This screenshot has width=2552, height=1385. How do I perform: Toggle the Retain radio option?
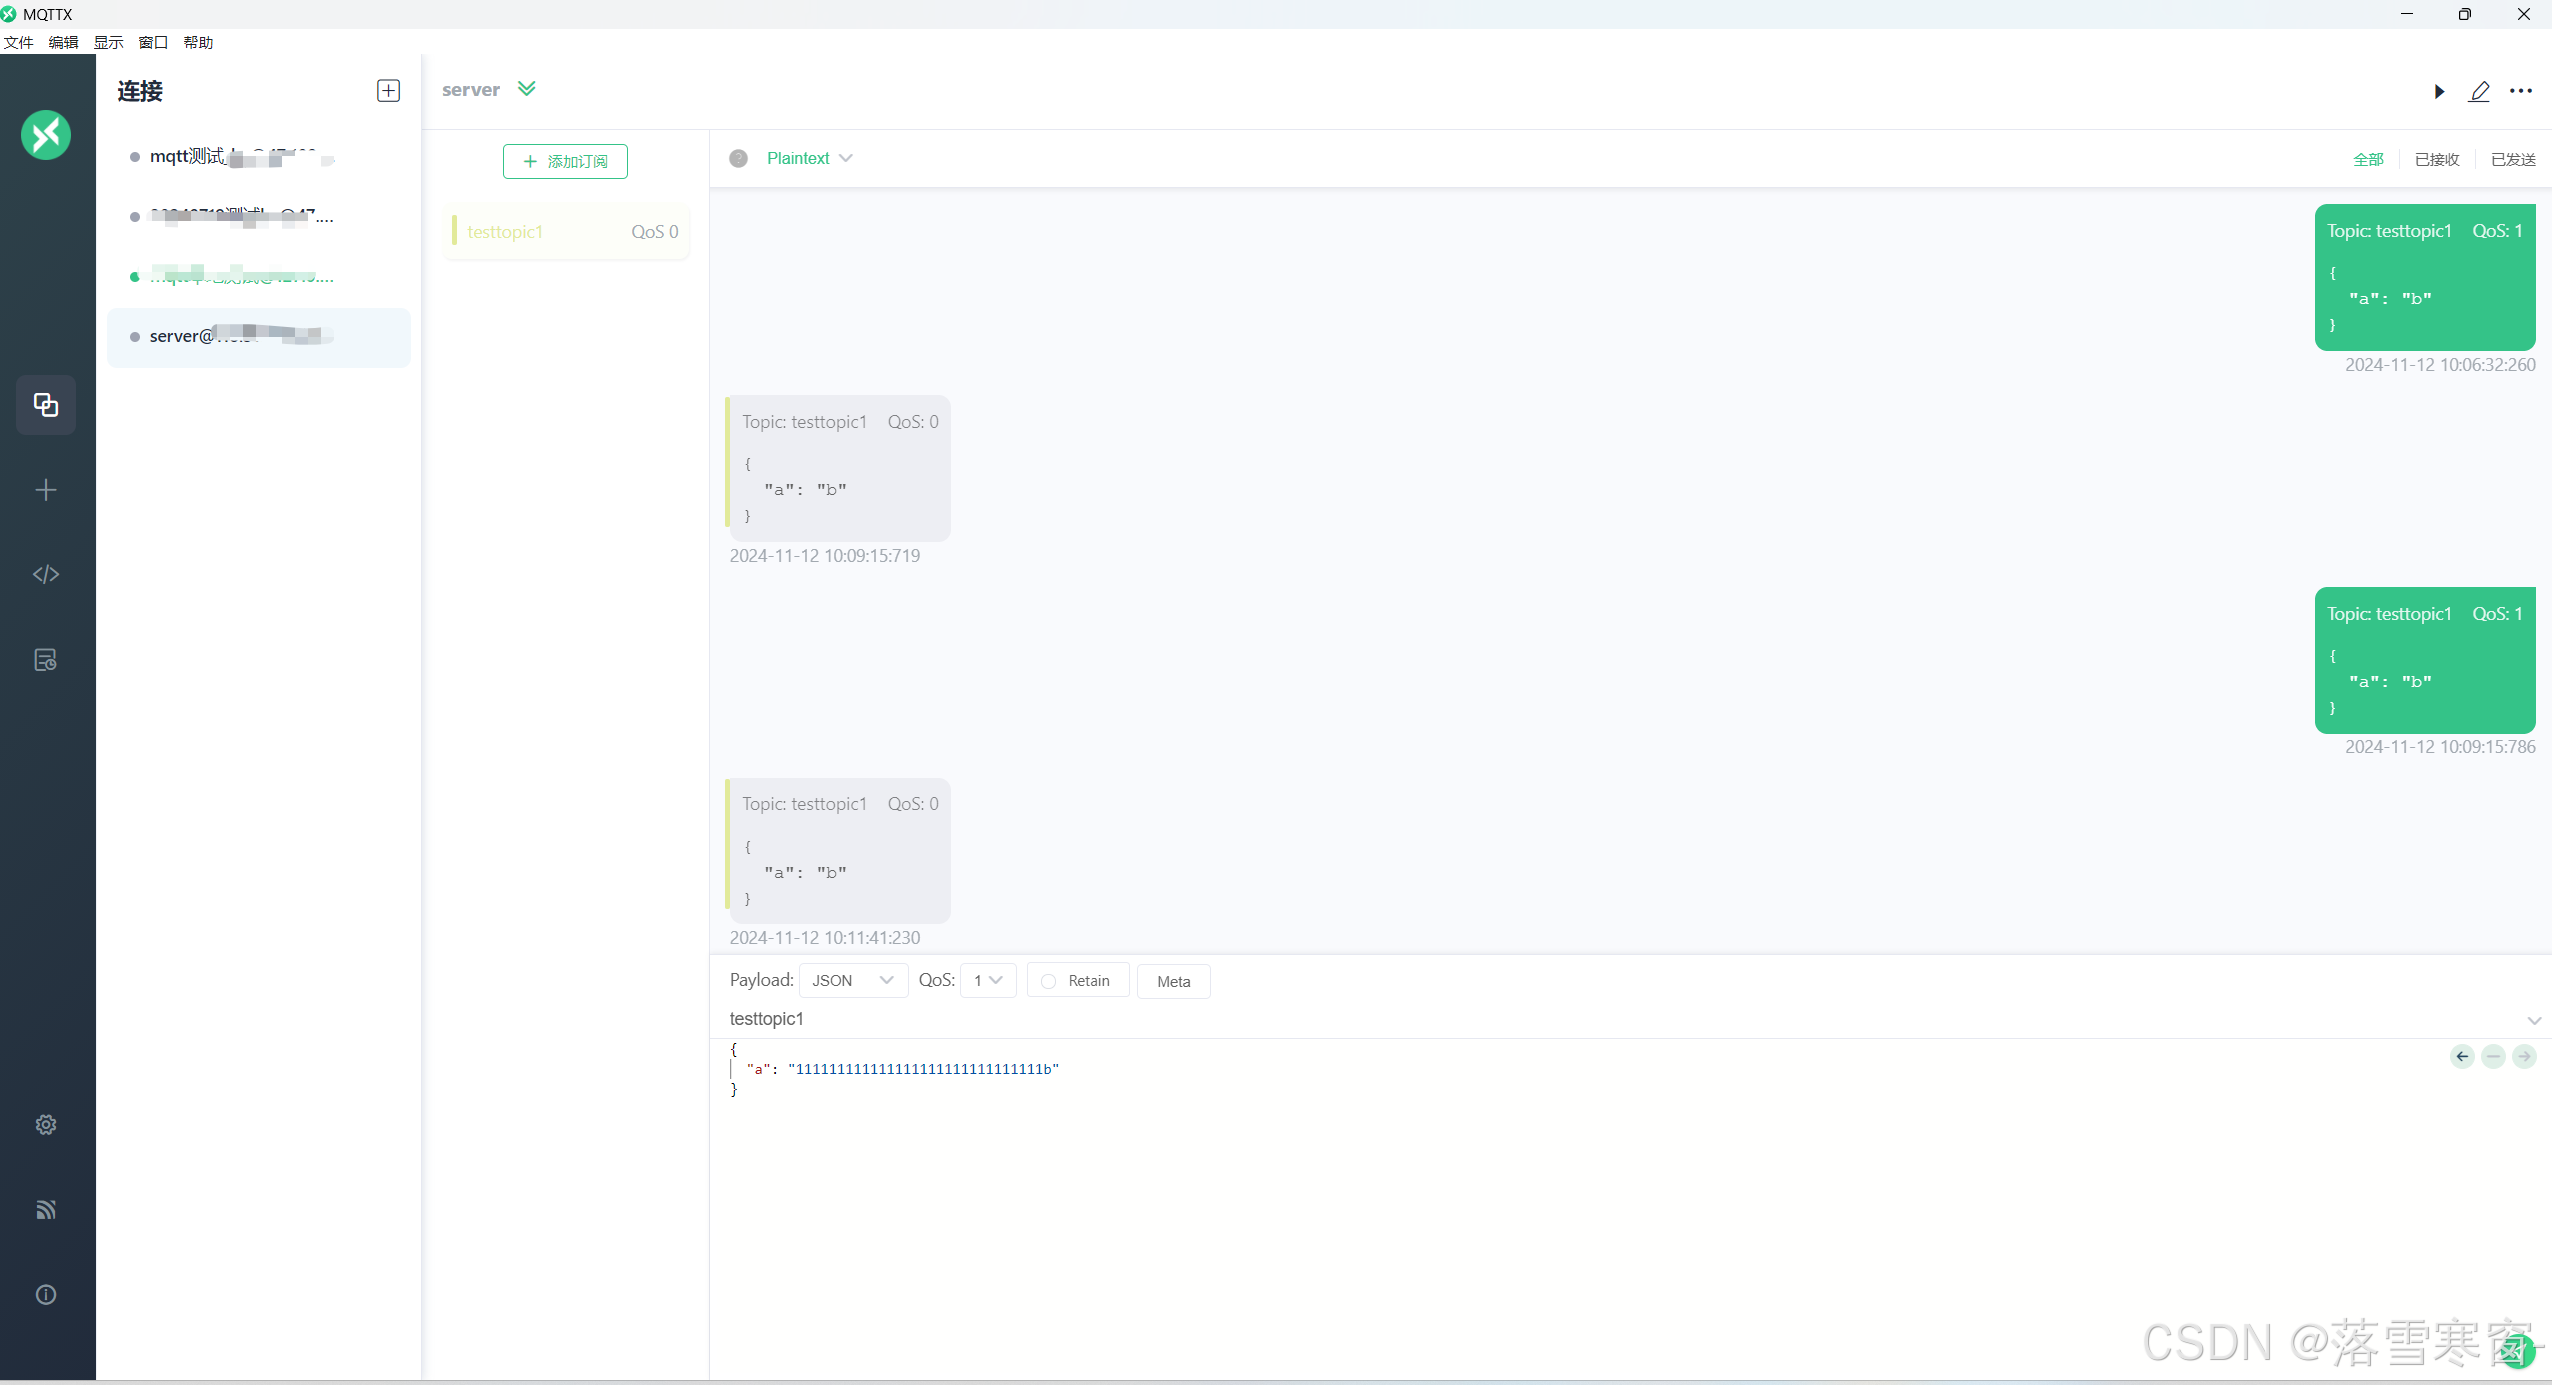click(1048, 981)
